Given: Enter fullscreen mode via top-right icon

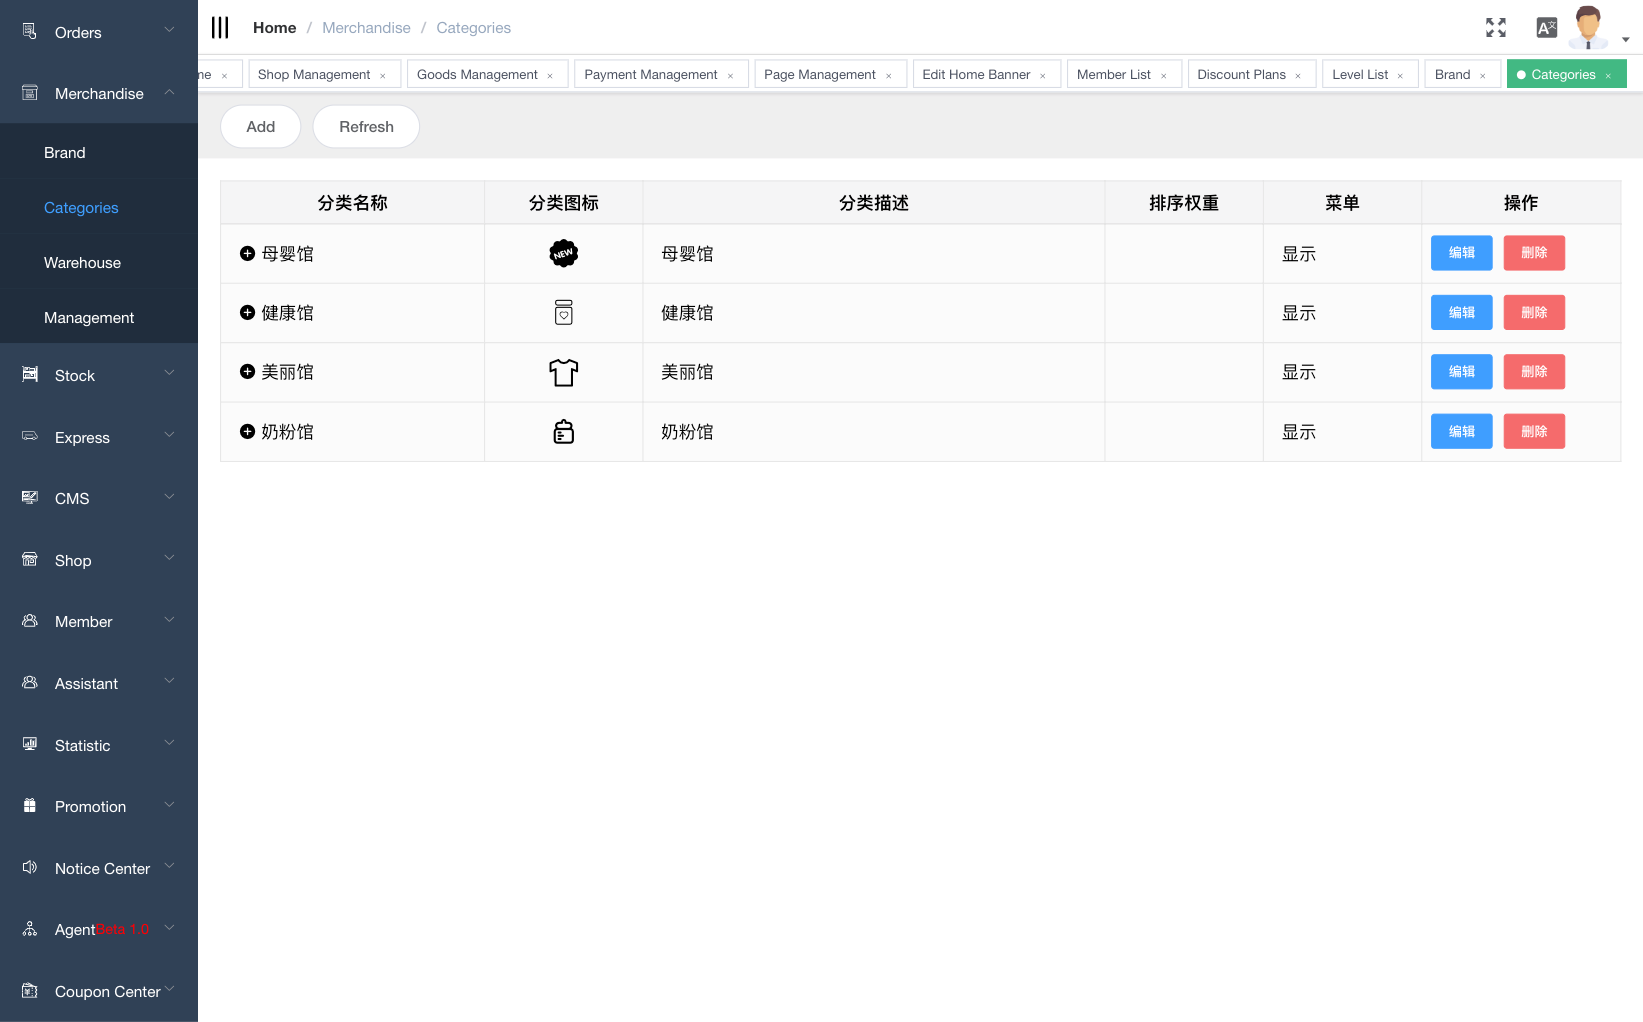Looking at the screenshot, I should 1495,28.
